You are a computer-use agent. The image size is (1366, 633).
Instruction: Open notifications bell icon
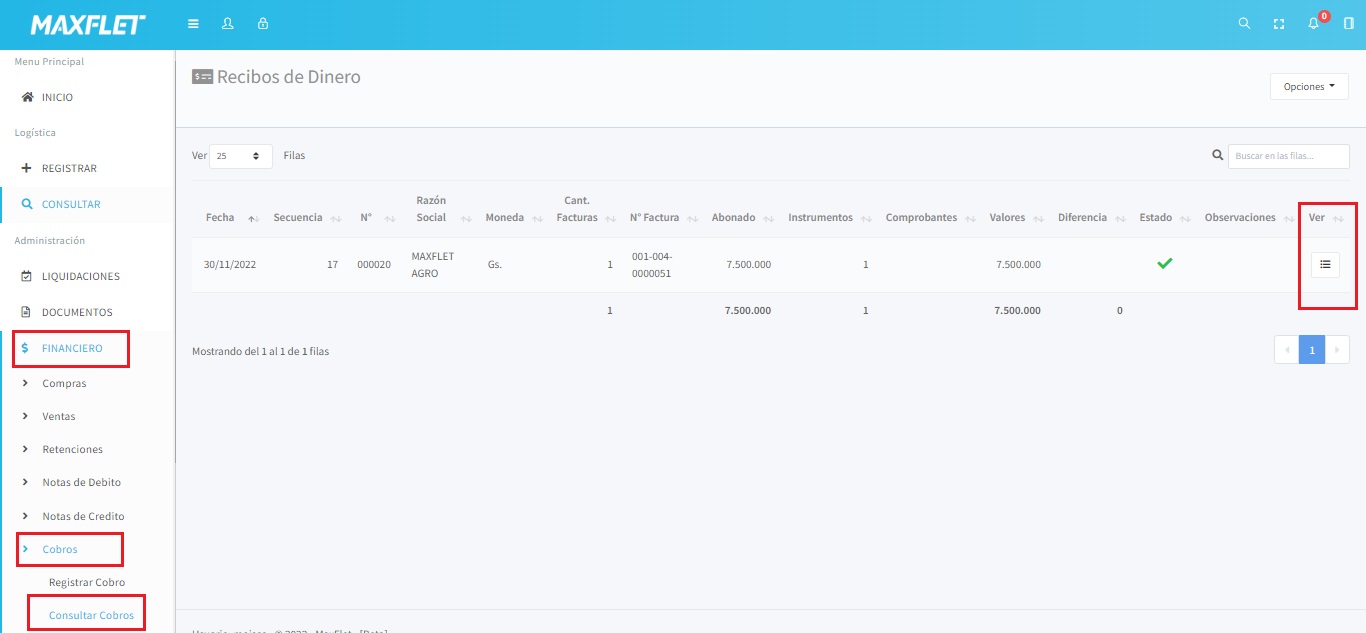[1314, 24]
